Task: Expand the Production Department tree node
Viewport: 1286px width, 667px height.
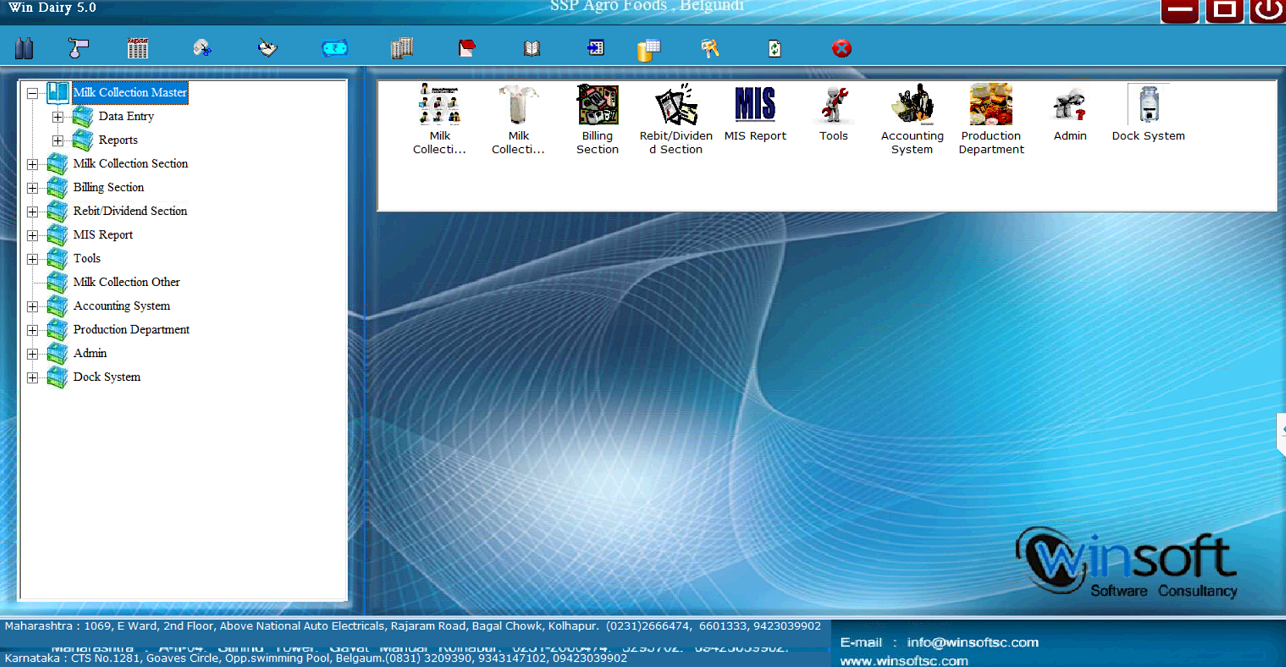Action: pos(33,330)
